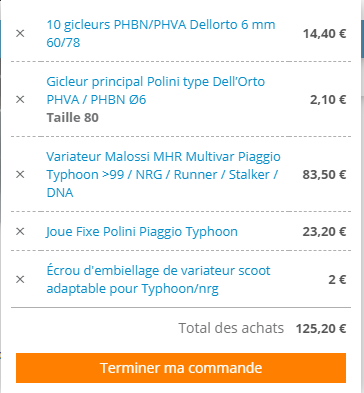The width and height of the screenshot is (364, 393).
Task: View Variateur Malossi MHR Multivar Piaggio product
Action: (163, 174)
